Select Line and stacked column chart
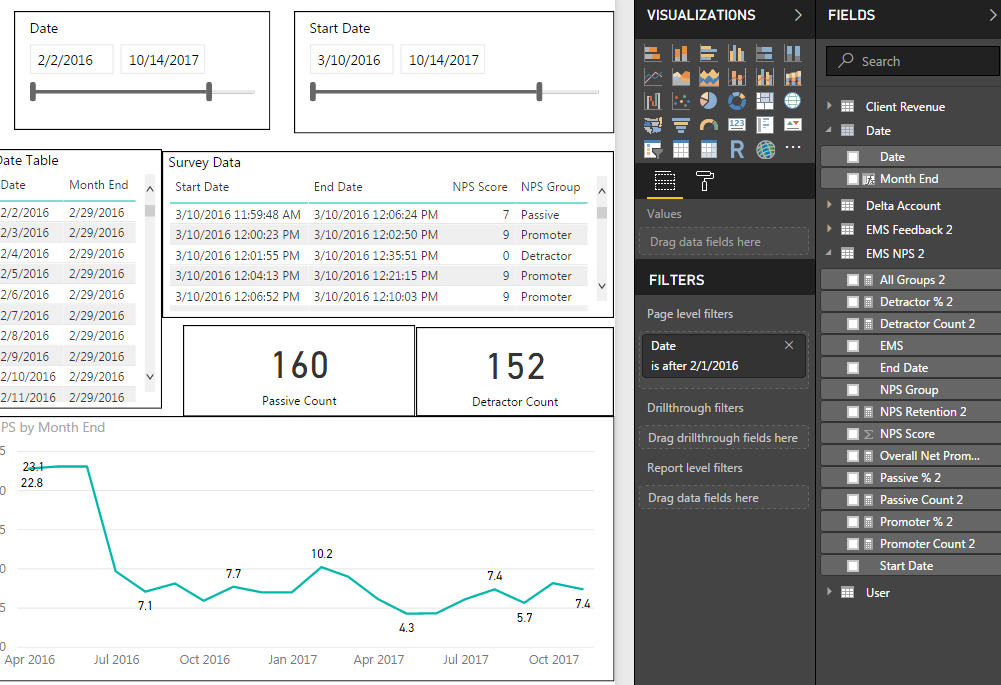The image size is (1001, 685). [x=737, y=78]
